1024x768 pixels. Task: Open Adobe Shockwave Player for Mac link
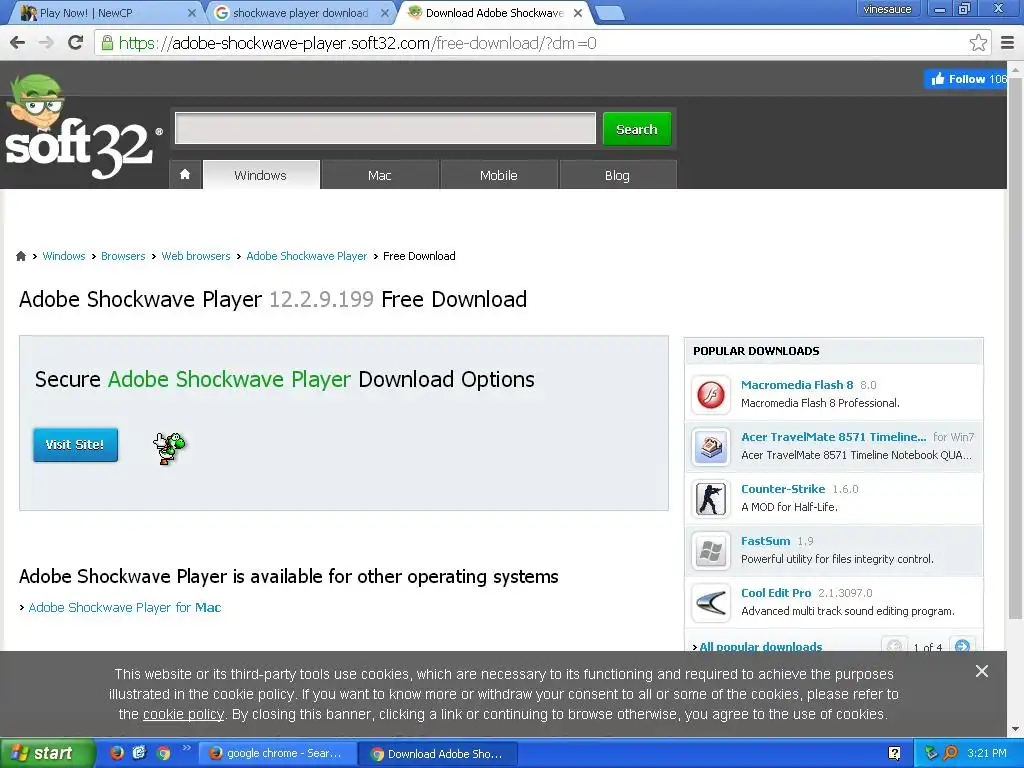125,607
